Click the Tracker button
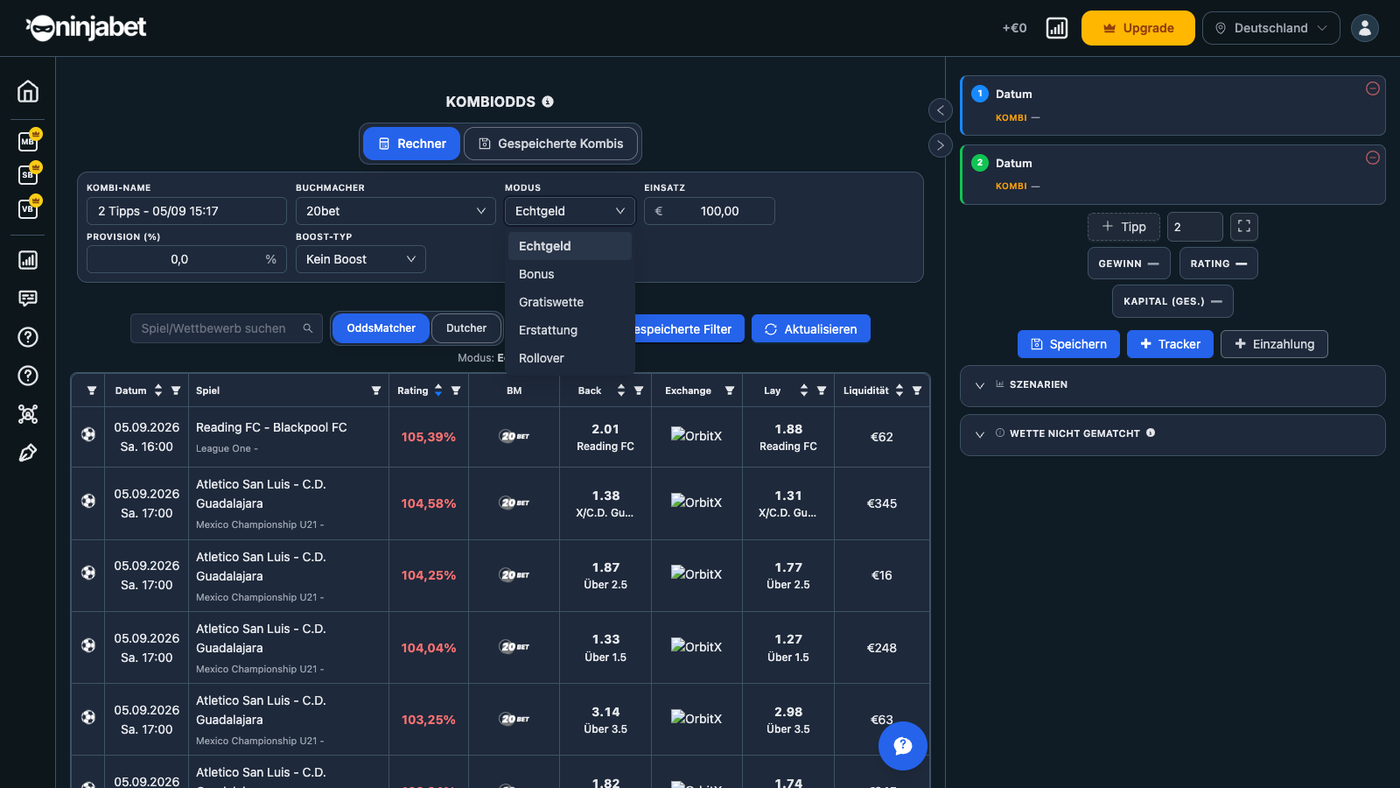The height and width of the screenshot is (788, 1400). pos(1170,344)
